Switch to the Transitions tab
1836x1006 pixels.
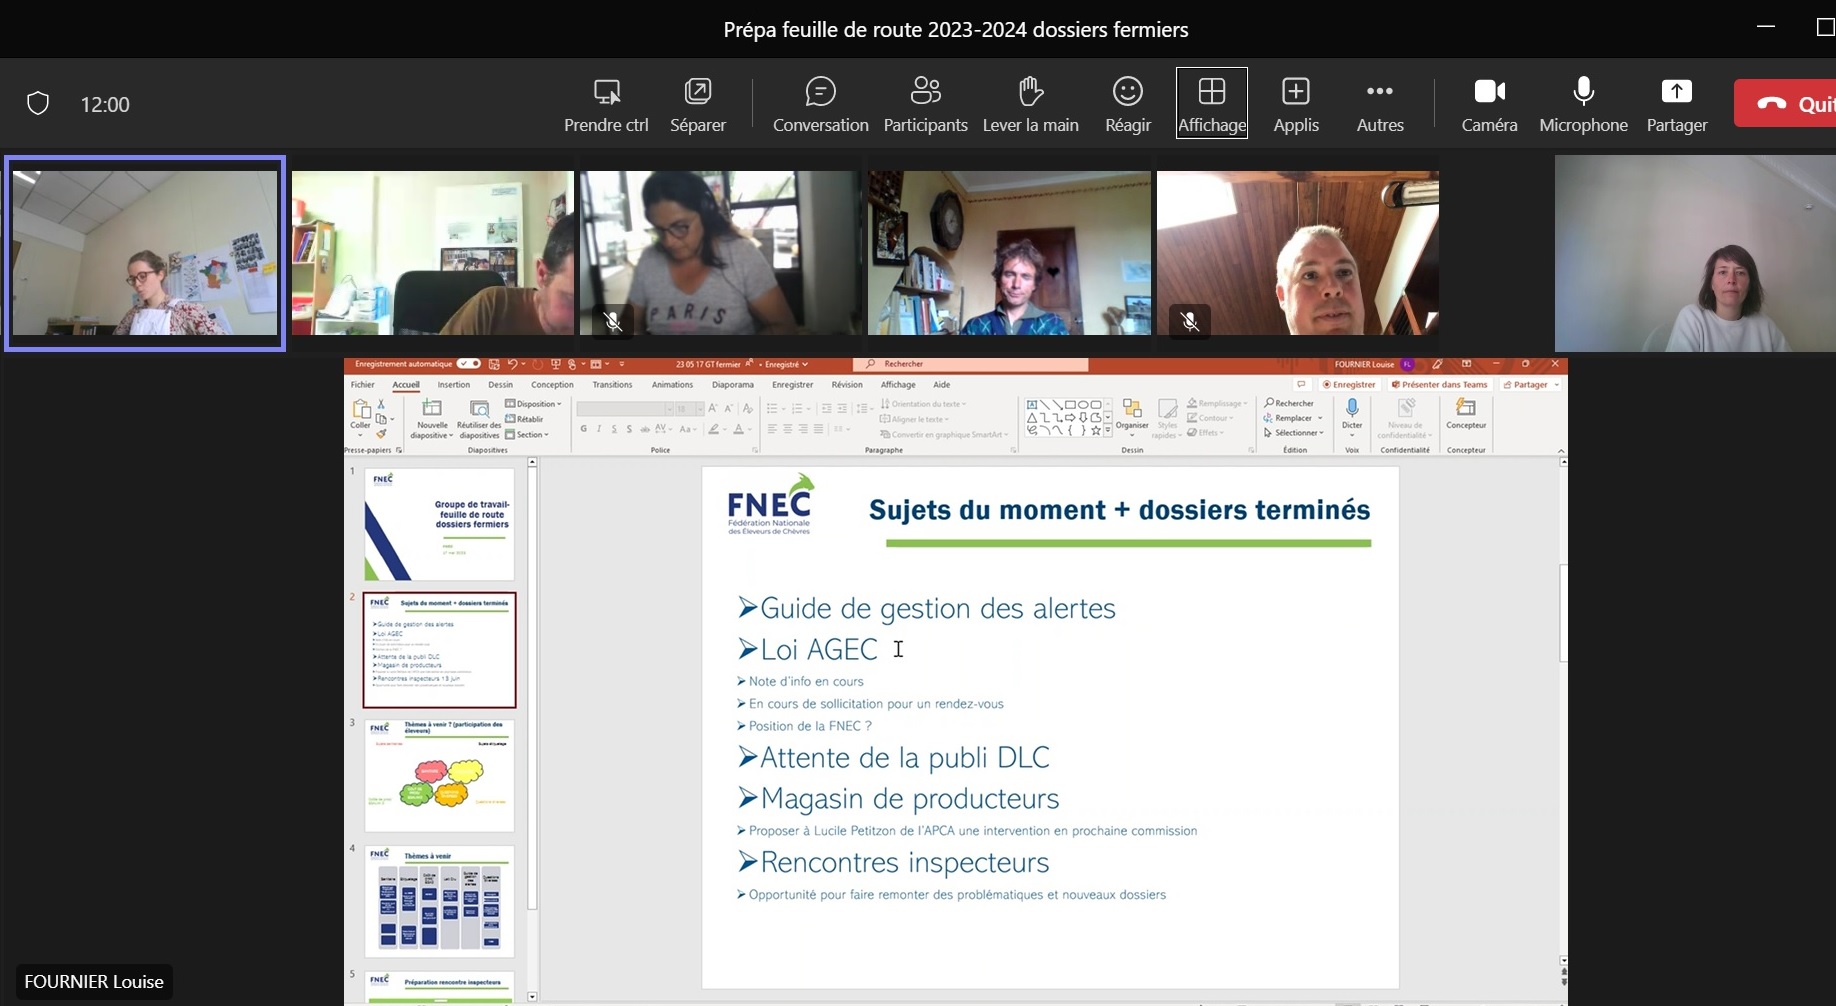click(x=612, y=385)
